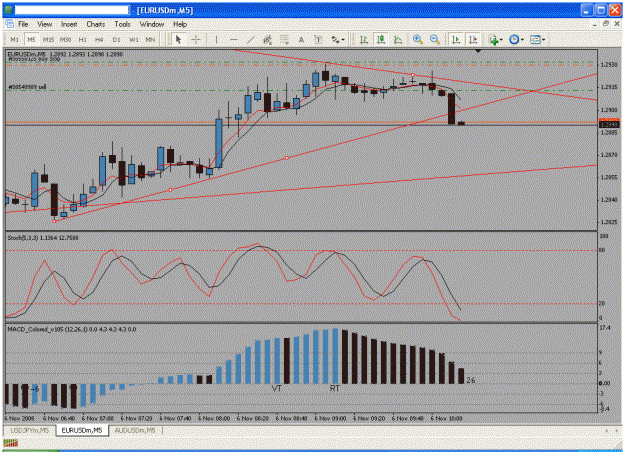Open the View menu
This screenshot has height=452, width=625.
tap(45, 24)
